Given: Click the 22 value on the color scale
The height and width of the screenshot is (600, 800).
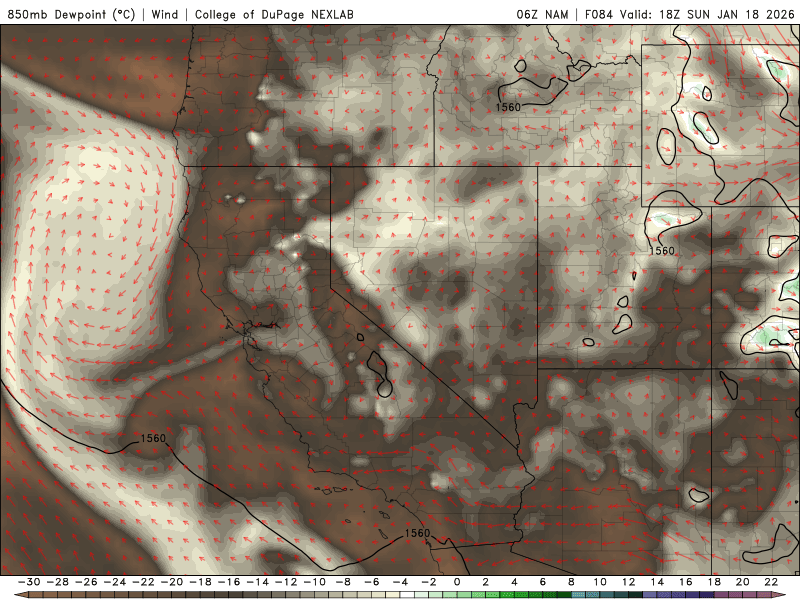Looking at the screenshot, I should [x=771, y=582].
